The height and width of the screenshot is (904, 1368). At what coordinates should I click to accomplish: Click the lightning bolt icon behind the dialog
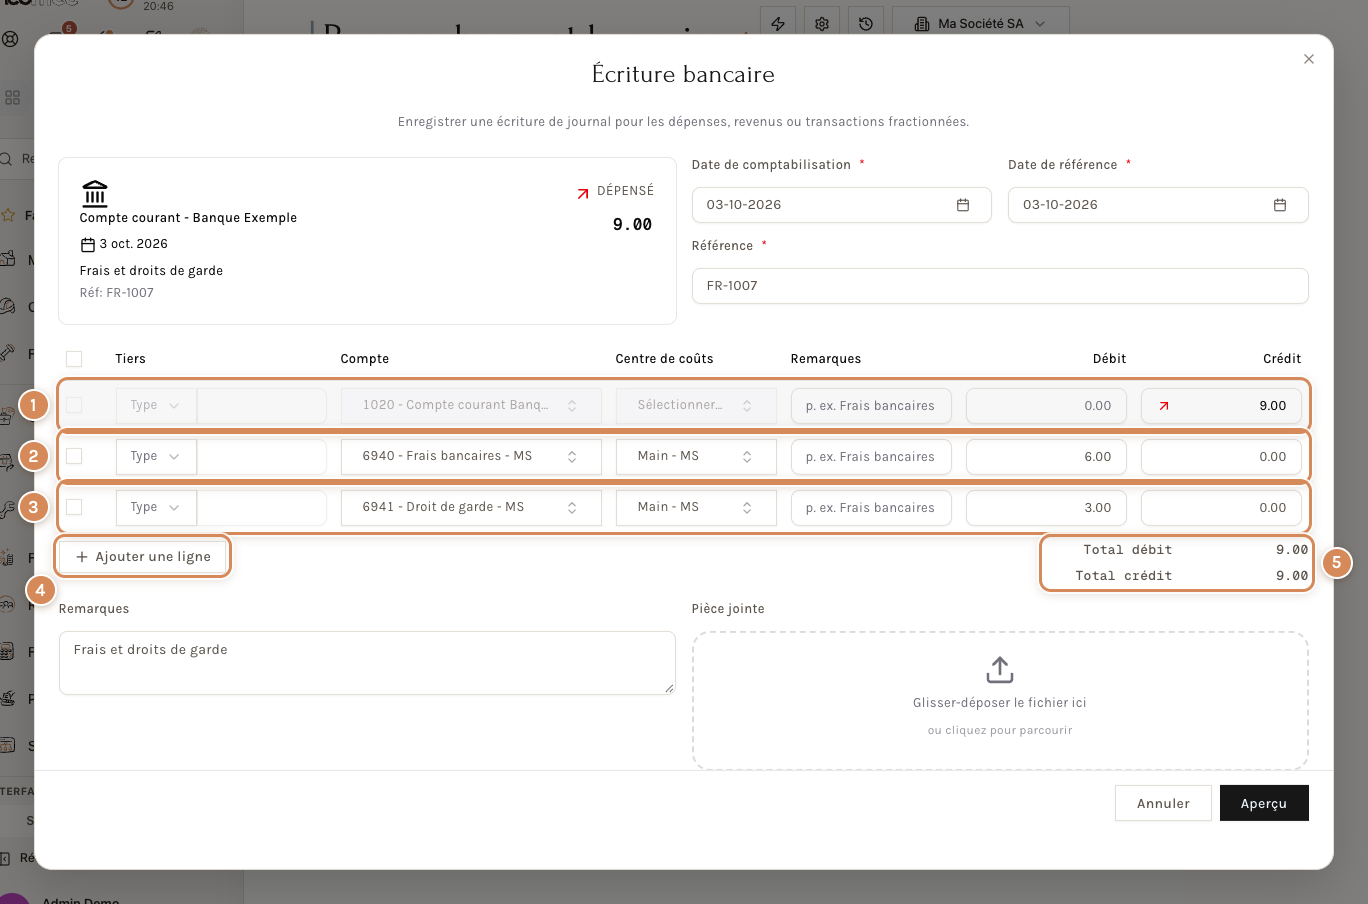tap(778, 23)
